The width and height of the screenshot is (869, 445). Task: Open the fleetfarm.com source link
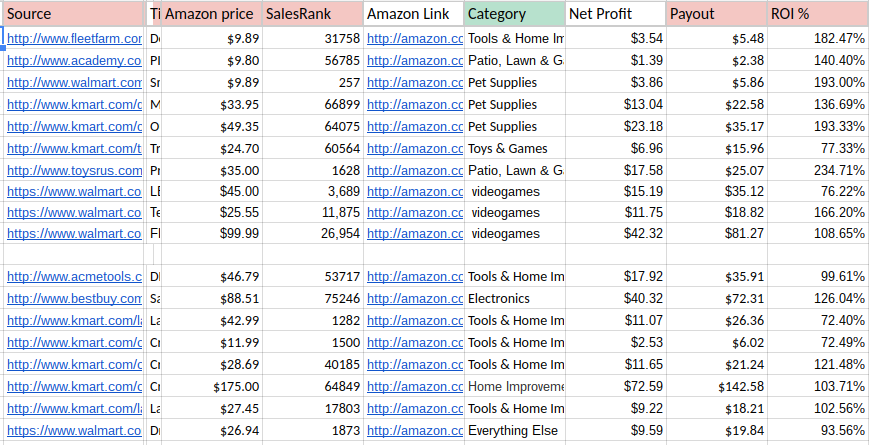click(74, 39)
